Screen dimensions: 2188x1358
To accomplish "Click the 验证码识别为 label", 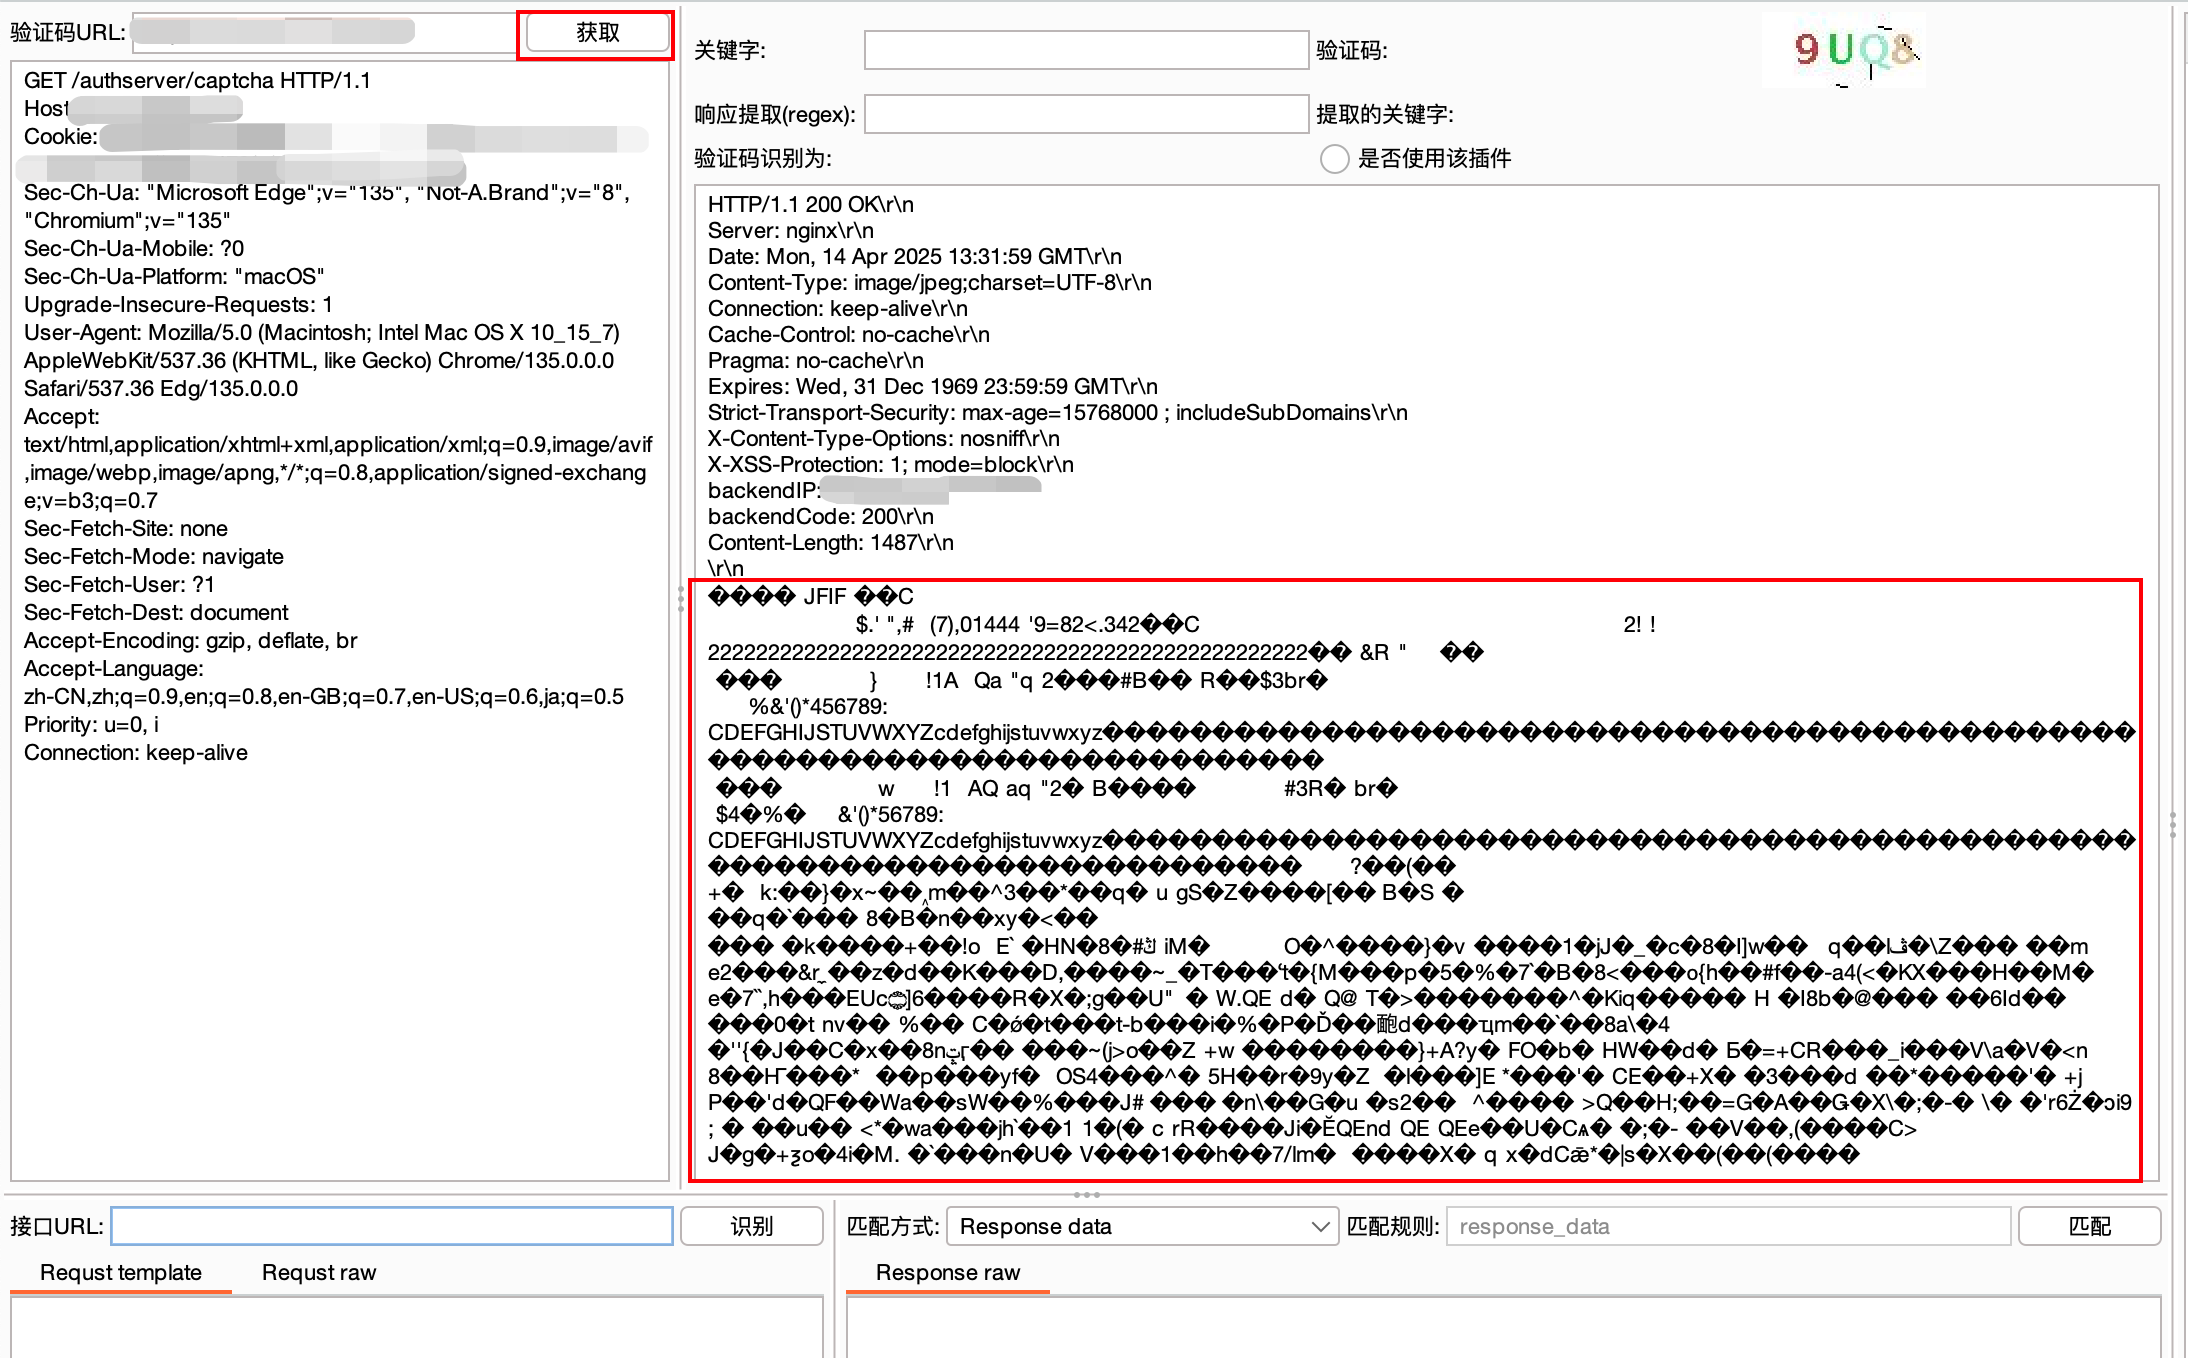I will [x=763, y=158].
